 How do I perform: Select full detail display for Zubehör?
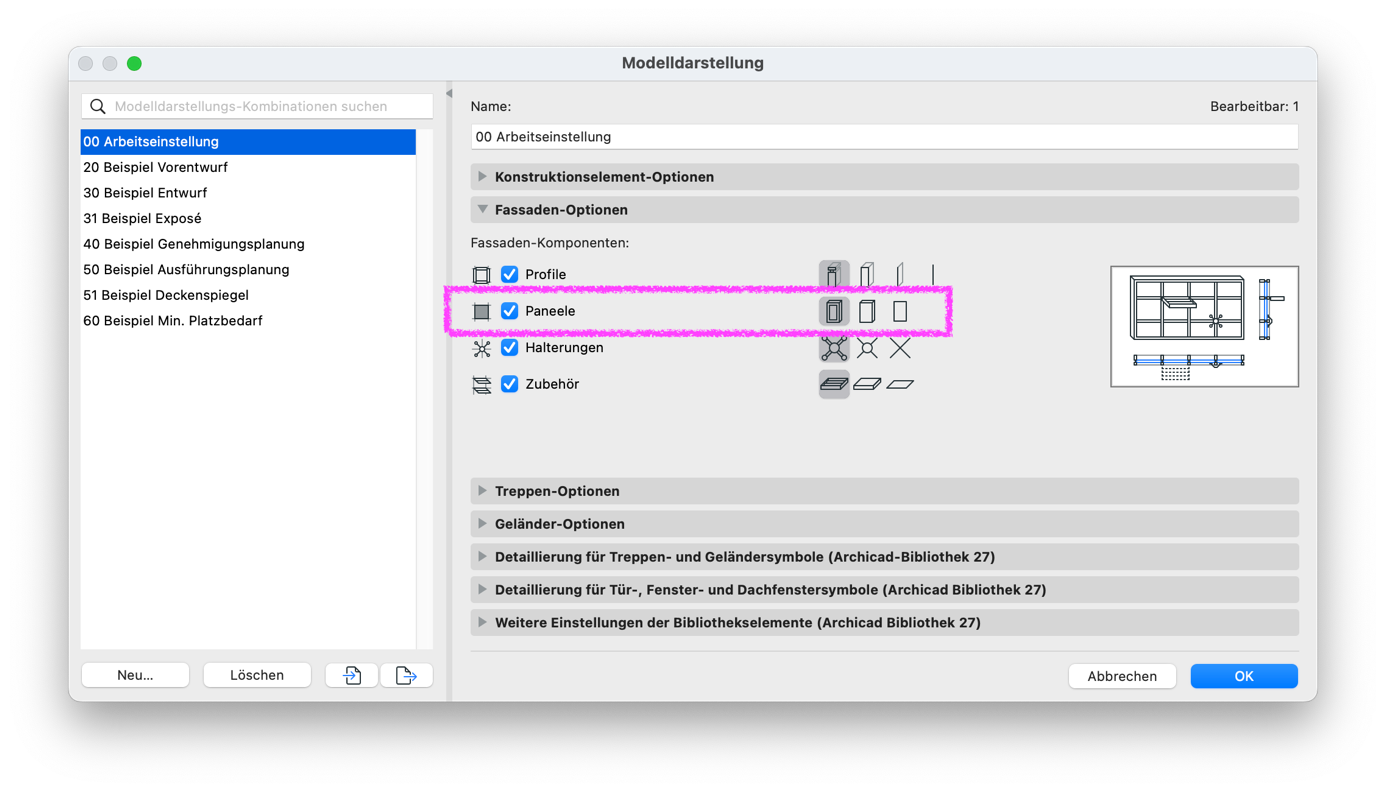point(834,384)
